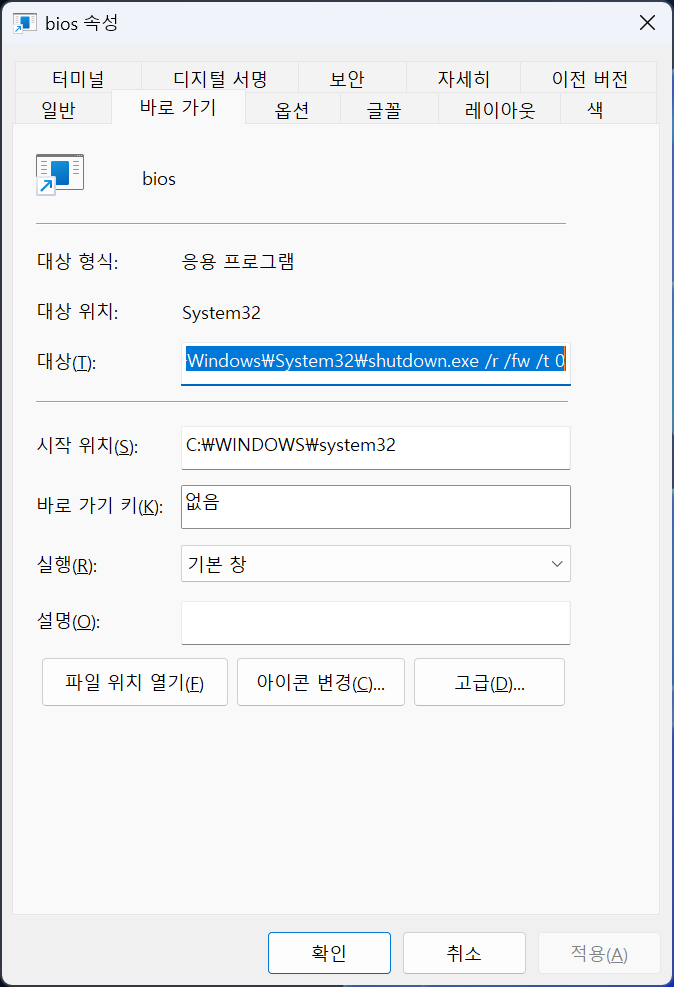Click the bios name text
674x987 pixels.
pos(159,179)
